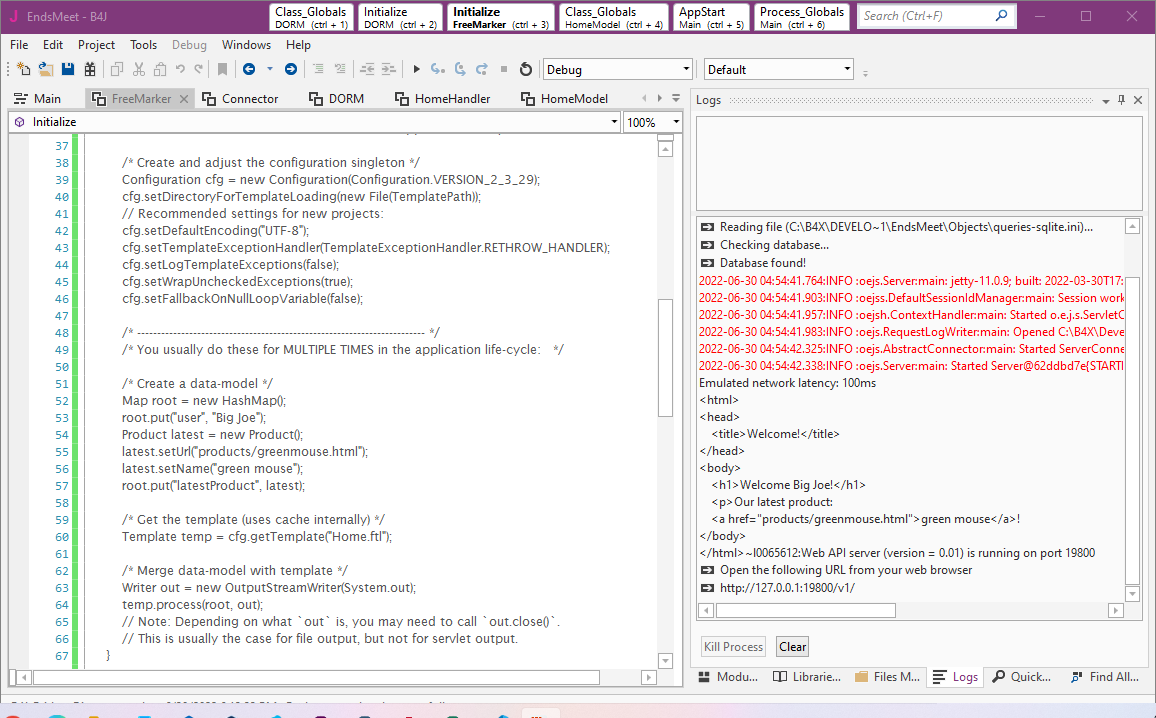Open the Tools menu
This screenshot has height=718, width=1156.
pos(144,45)
